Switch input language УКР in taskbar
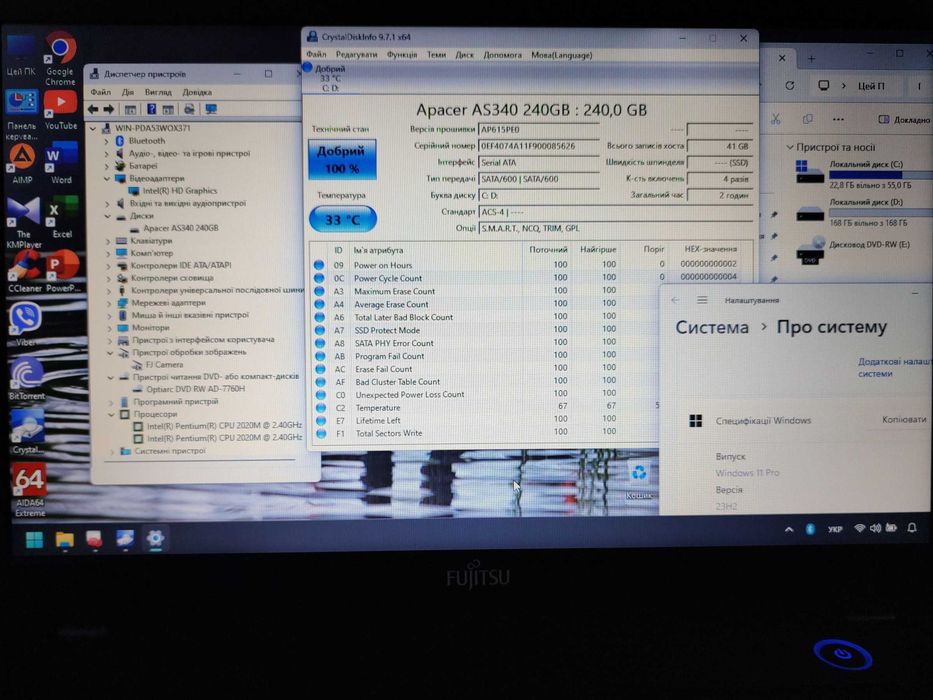Screen dimensions: 933x700 [834, 529]
